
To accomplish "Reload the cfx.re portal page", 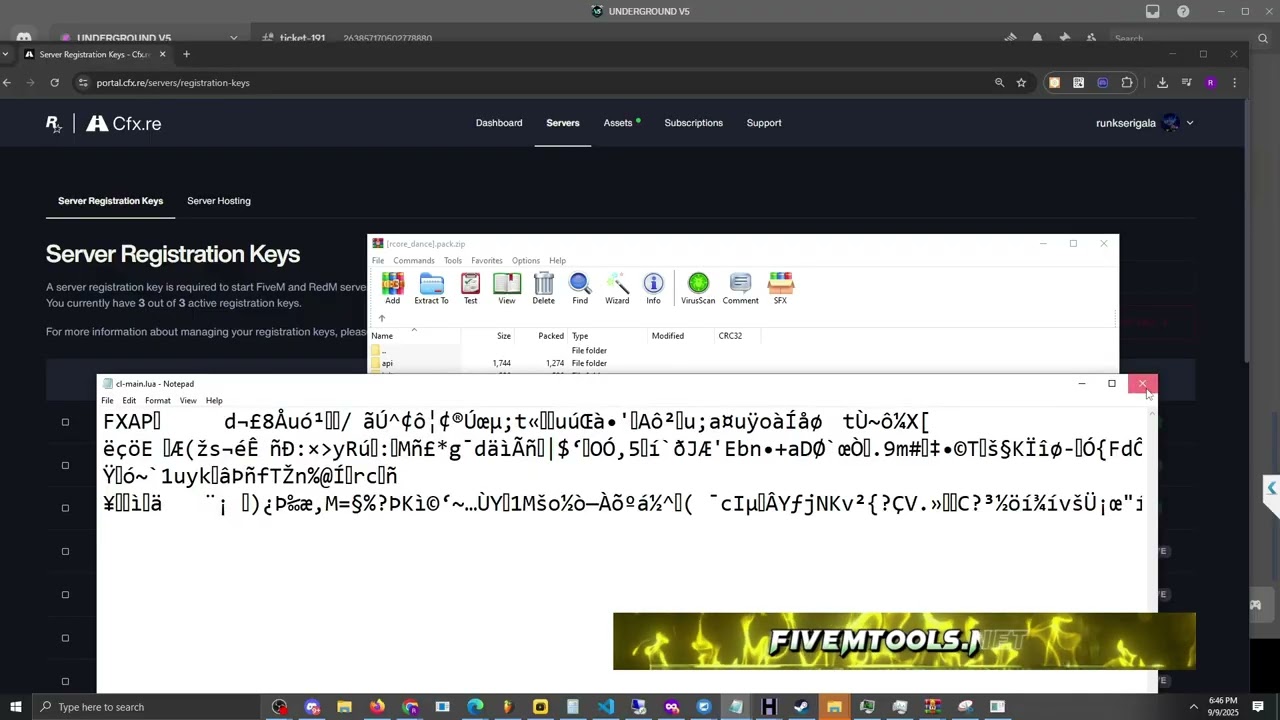I will (x=54, y=83).
